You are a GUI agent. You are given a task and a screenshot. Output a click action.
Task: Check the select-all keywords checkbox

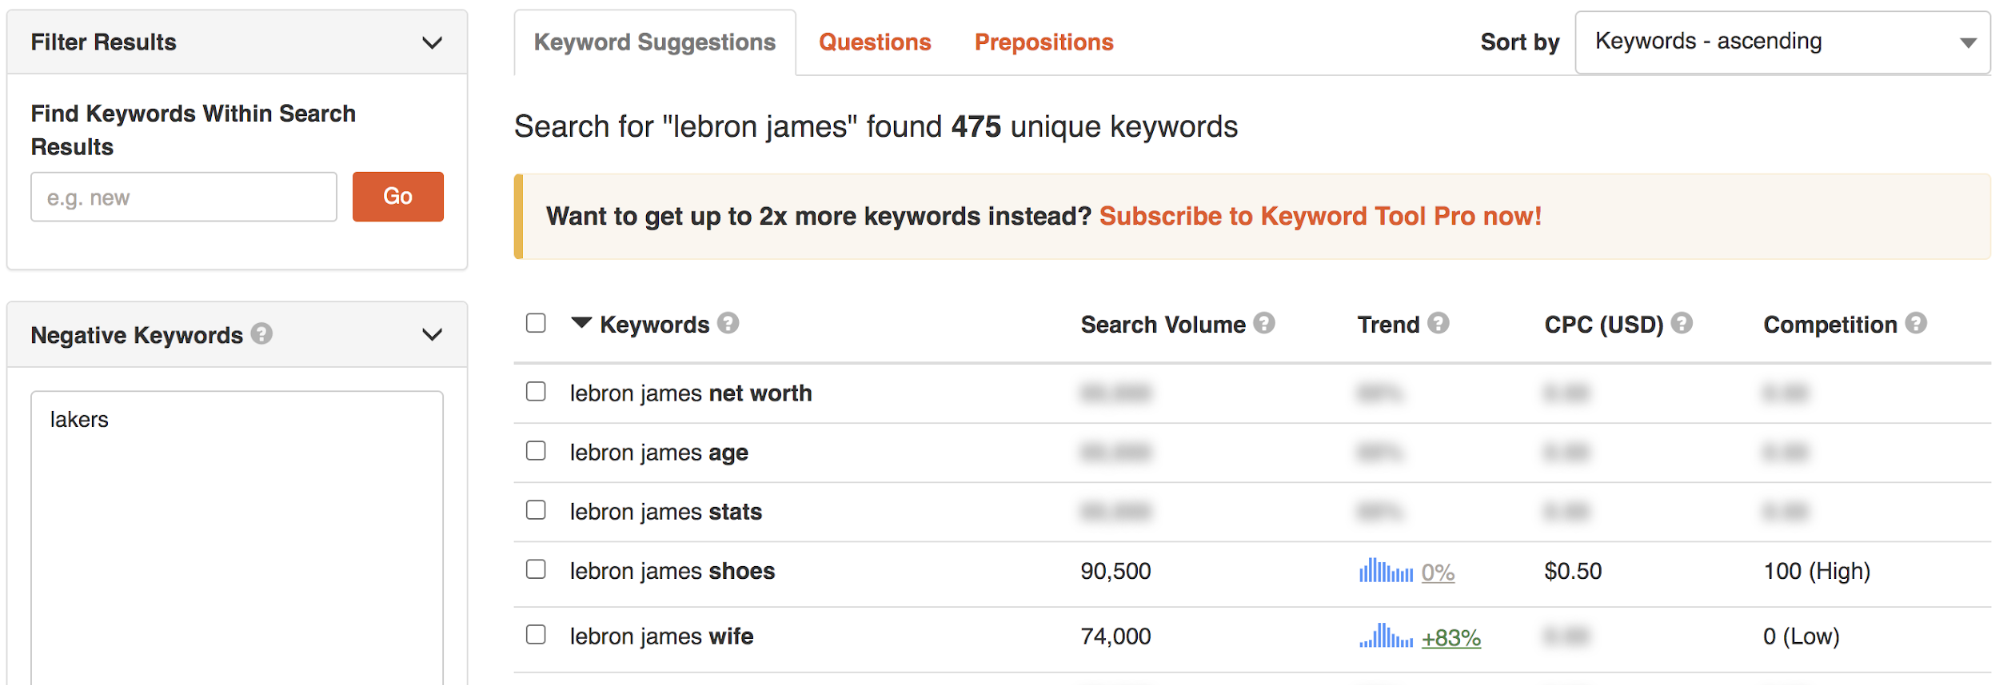(x=536, y=323)
